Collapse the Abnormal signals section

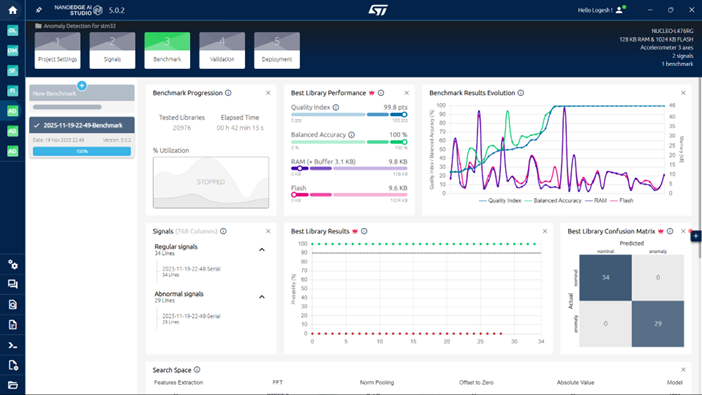pos(262,297)
